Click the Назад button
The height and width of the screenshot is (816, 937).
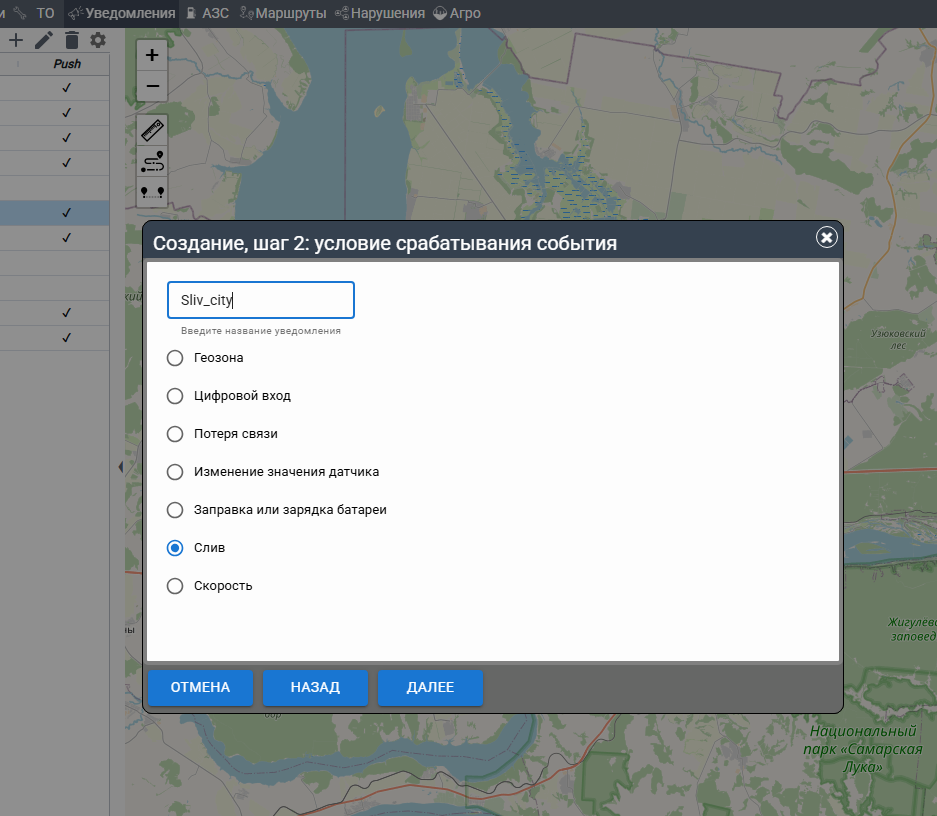(315, 687)
